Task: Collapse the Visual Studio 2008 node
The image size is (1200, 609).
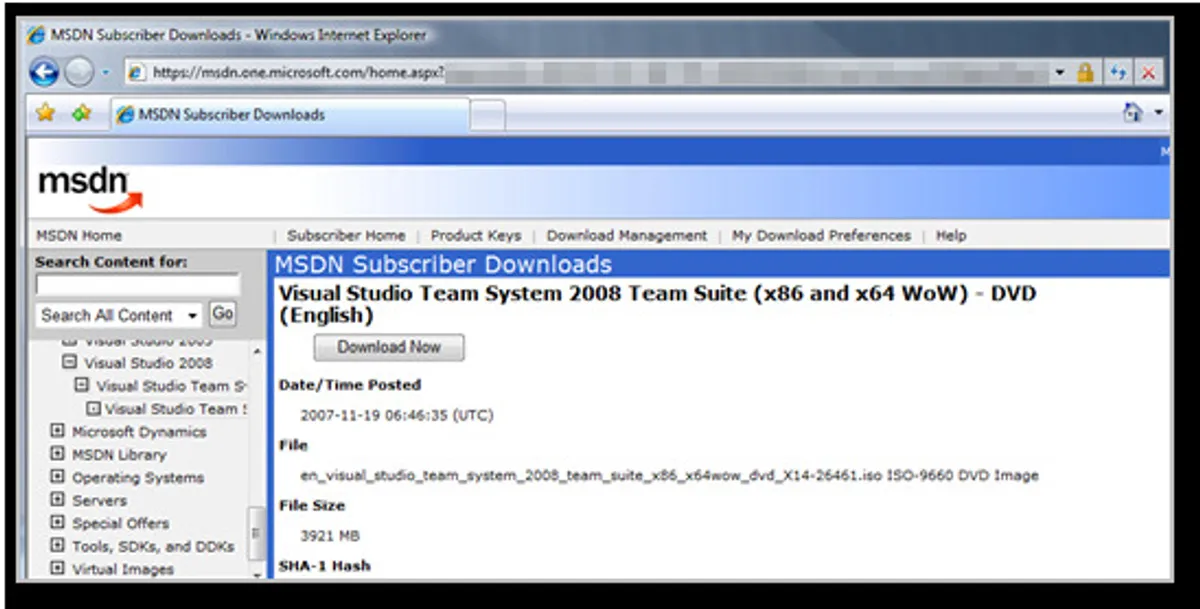Action: coord(71,363)
